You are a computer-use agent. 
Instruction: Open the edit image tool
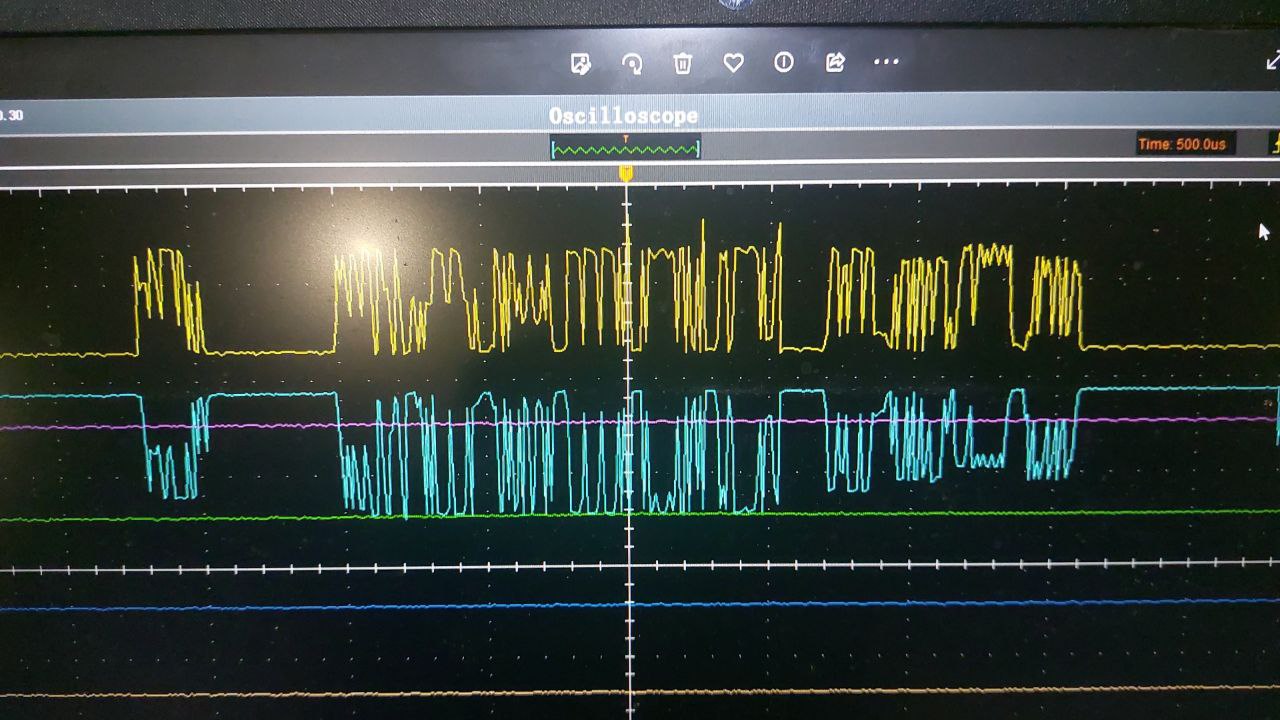[x=581, y=63]
